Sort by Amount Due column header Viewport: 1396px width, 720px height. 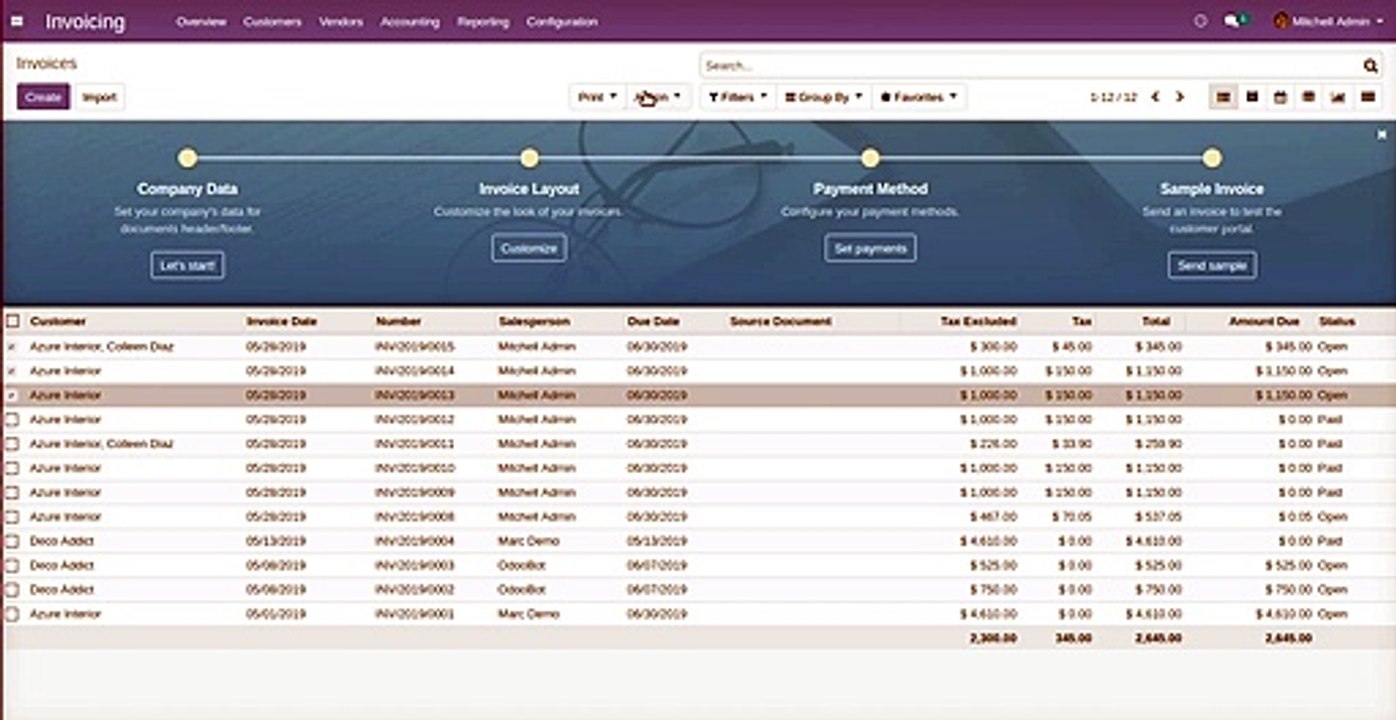[1264, 322]
